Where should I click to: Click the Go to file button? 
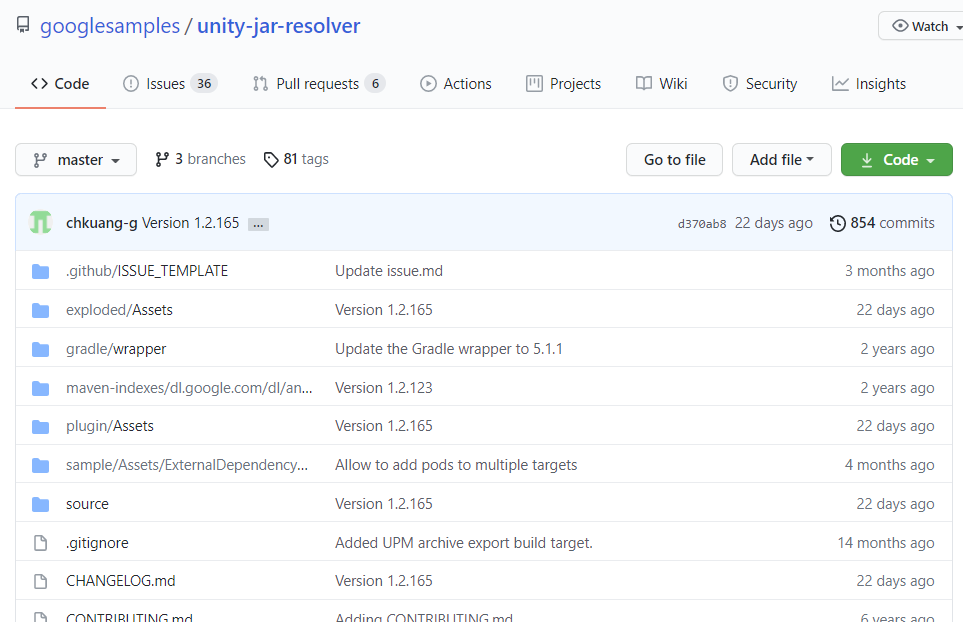[674, 159]
